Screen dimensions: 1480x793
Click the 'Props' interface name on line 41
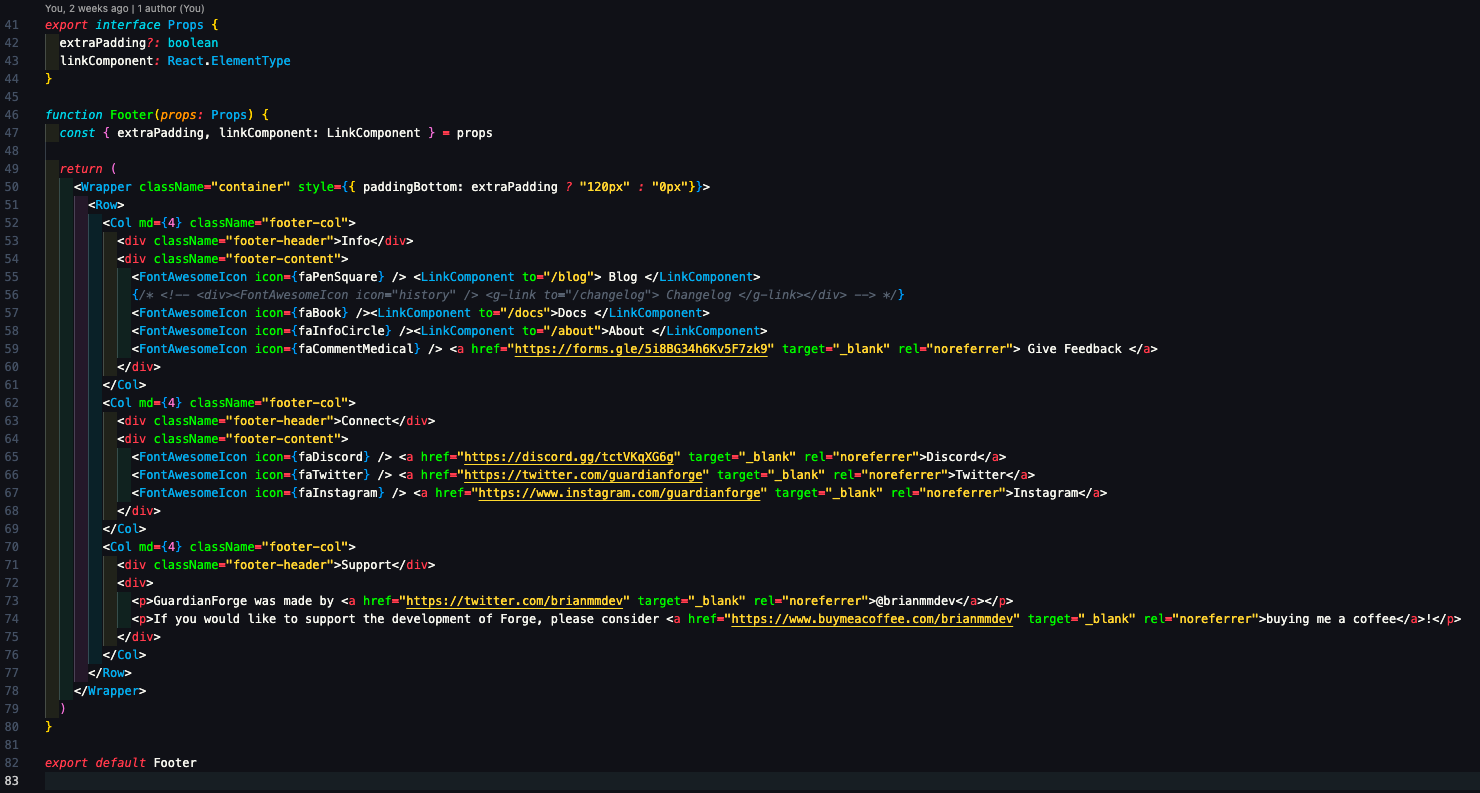coord(186,25)
